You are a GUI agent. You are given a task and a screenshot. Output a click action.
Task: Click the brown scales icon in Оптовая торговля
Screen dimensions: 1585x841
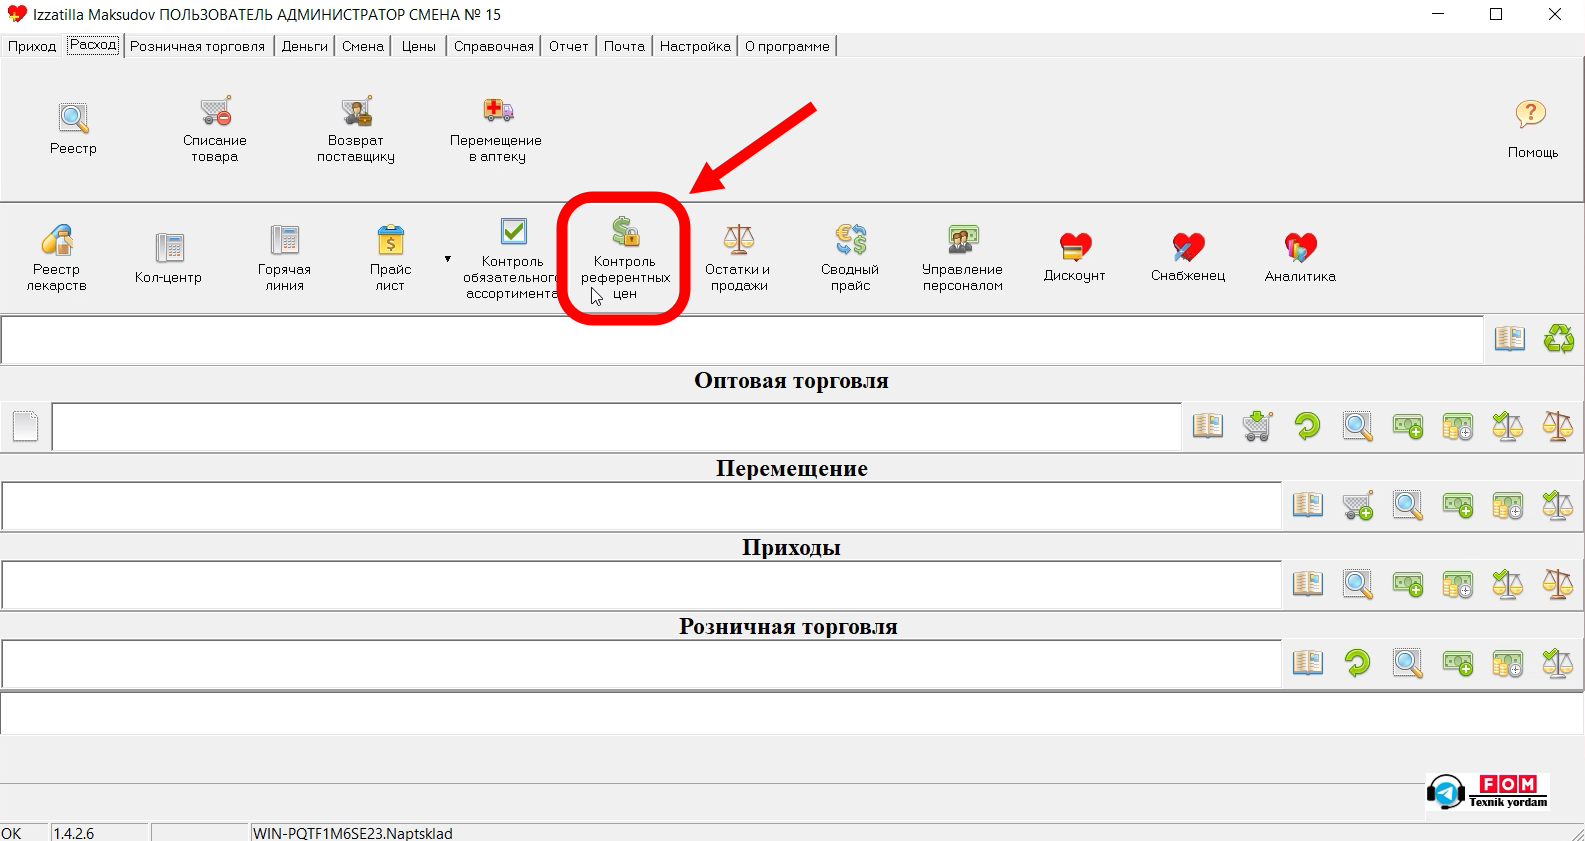(x=1558, y=427)
